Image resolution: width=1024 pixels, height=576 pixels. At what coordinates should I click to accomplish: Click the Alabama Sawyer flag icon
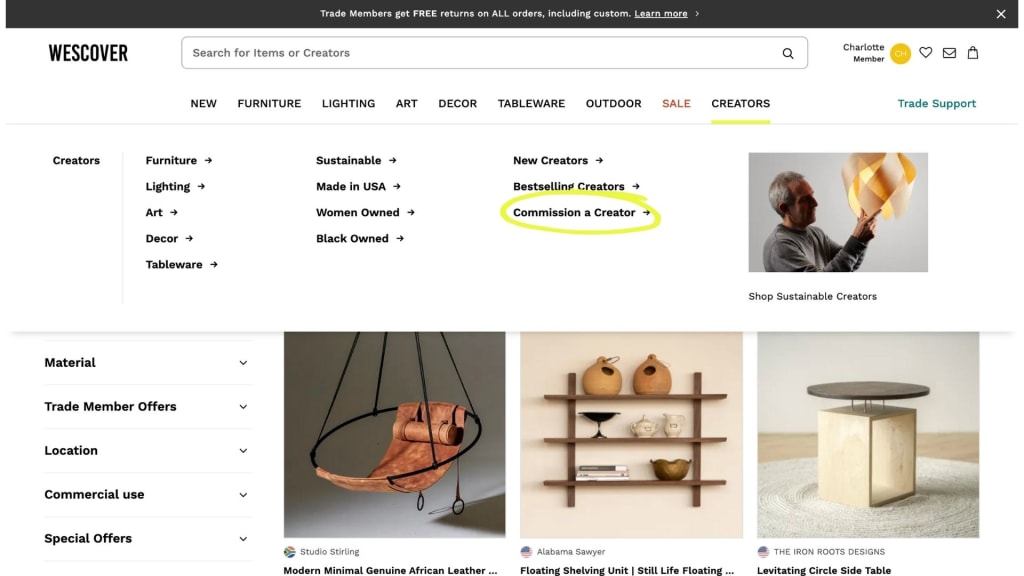[x=526, y=552]
